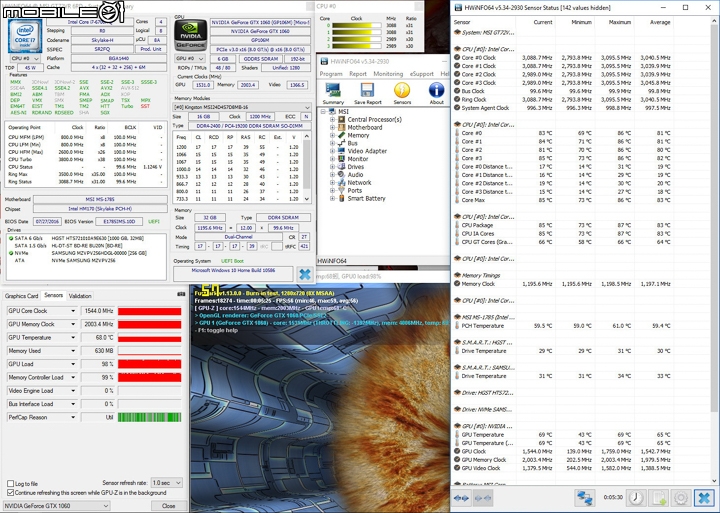The height and width of the screenshot is (513, 720).
Task: Open the NVIDIA GeForce GTX 1060 device dropdown
Action: 56,506
